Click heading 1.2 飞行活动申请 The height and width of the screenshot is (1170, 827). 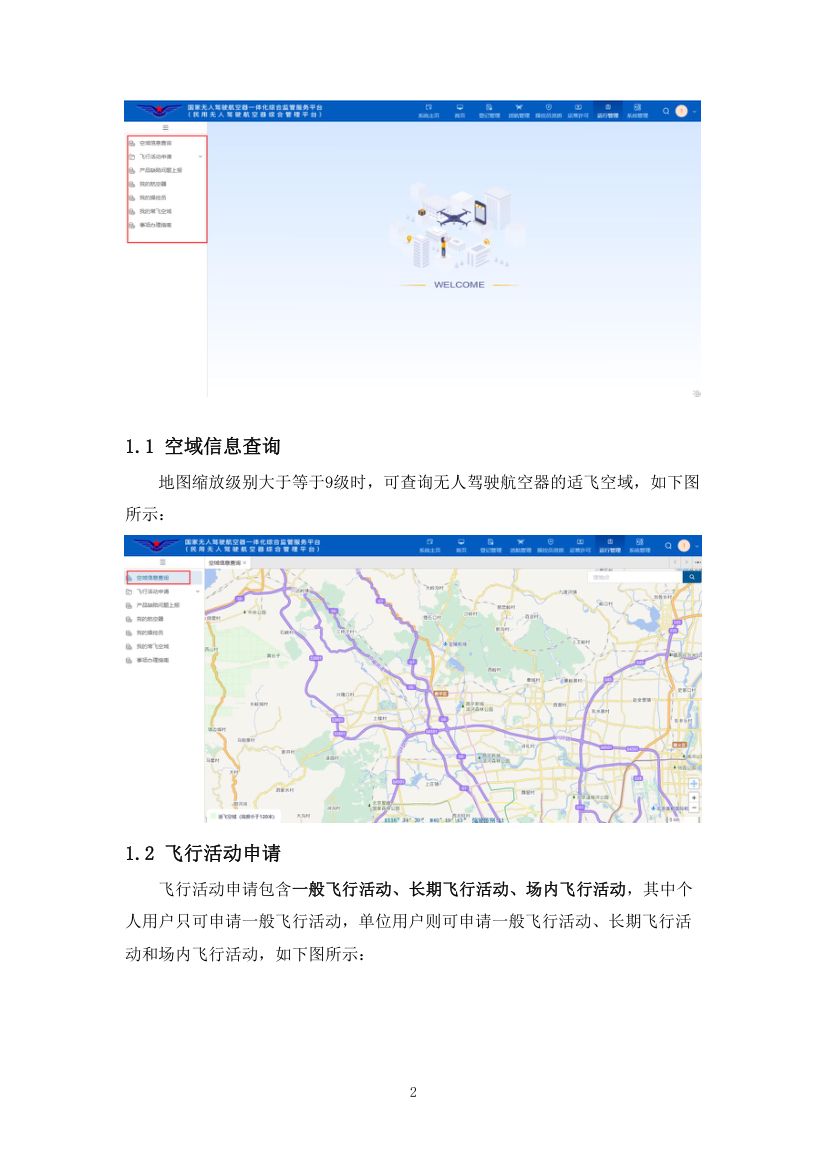pos(202,853)
